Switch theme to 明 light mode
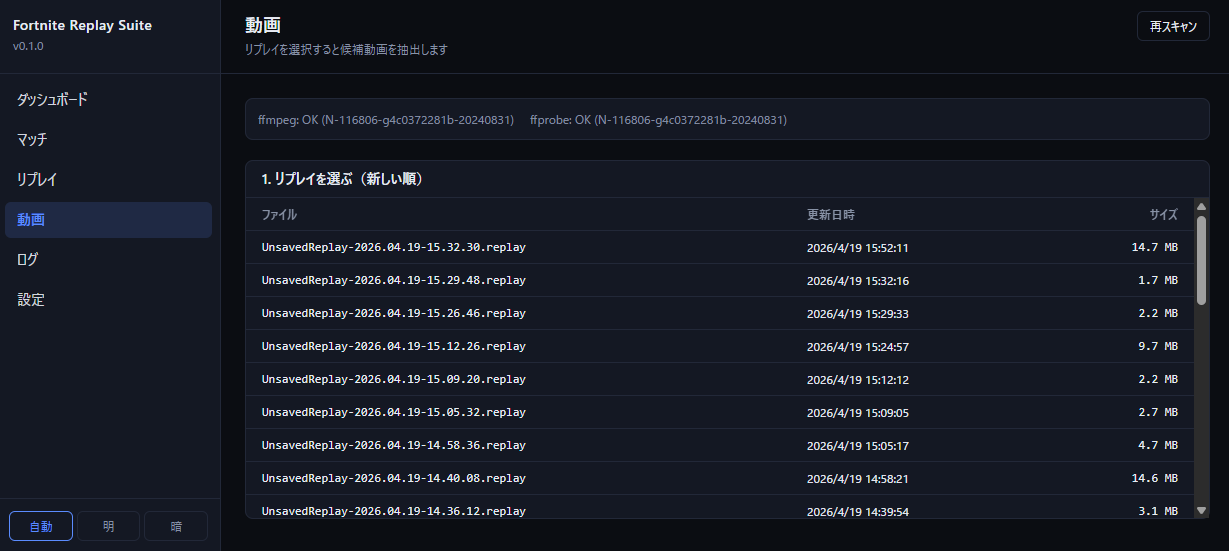This screenshot has height=551, width=1229. [x=108, y=526]
